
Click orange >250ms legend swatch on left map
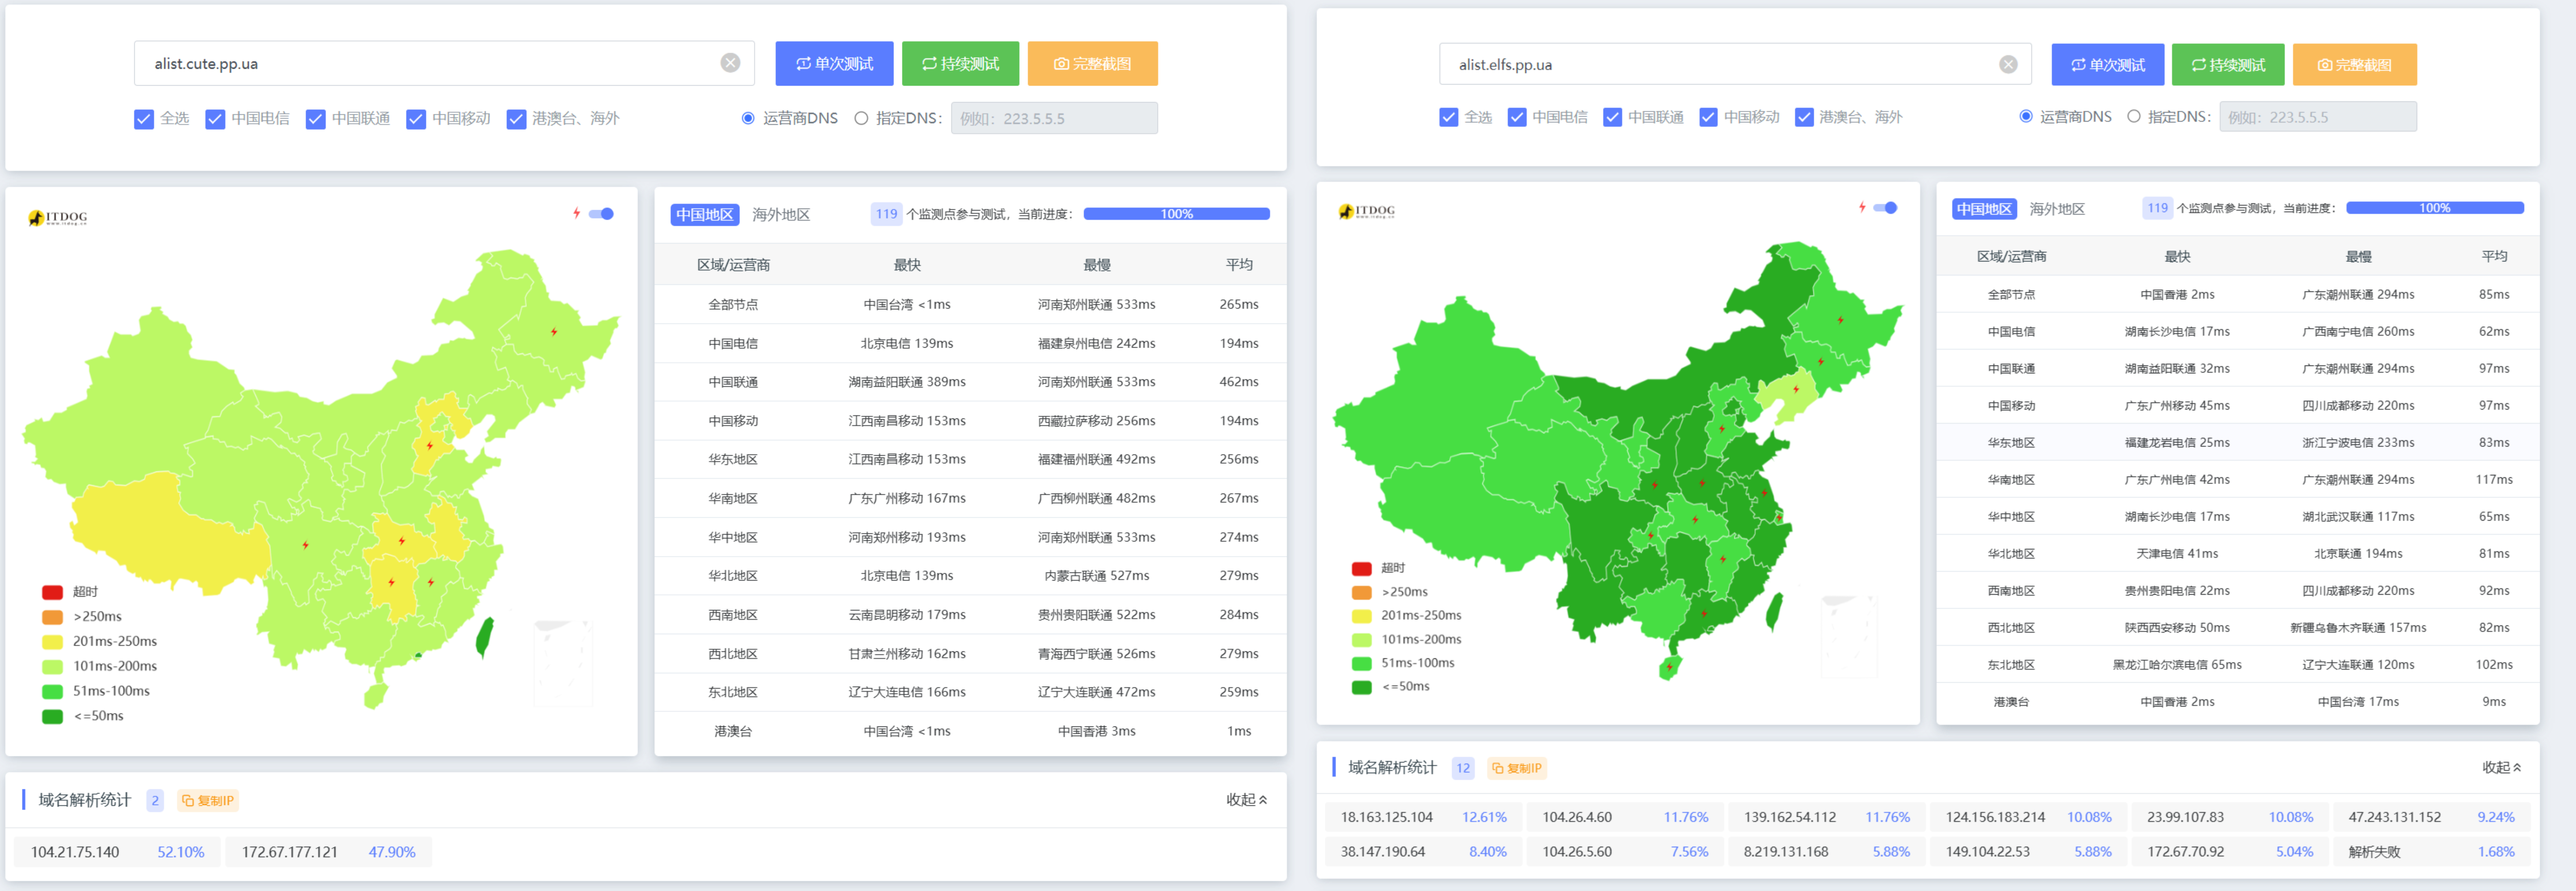[52, 617]
